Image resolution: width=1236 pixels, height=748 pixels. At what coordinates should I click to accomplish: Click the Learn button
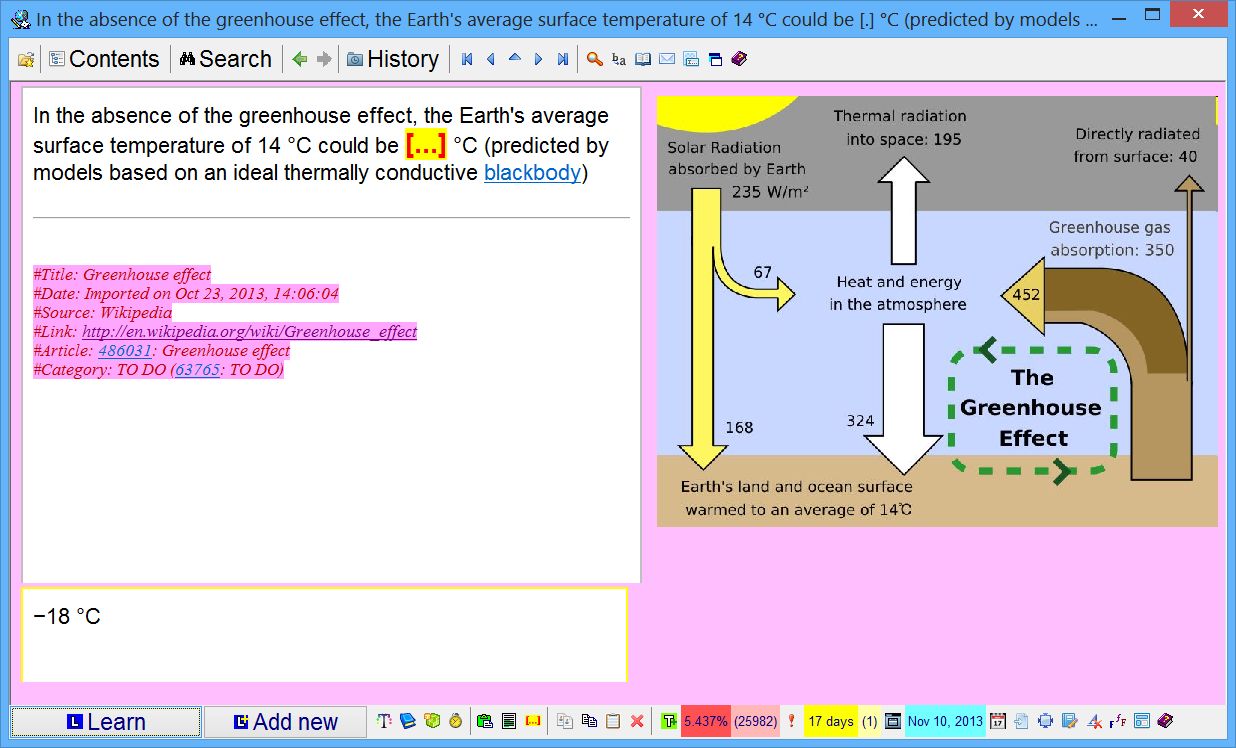[x=105, y=721]
